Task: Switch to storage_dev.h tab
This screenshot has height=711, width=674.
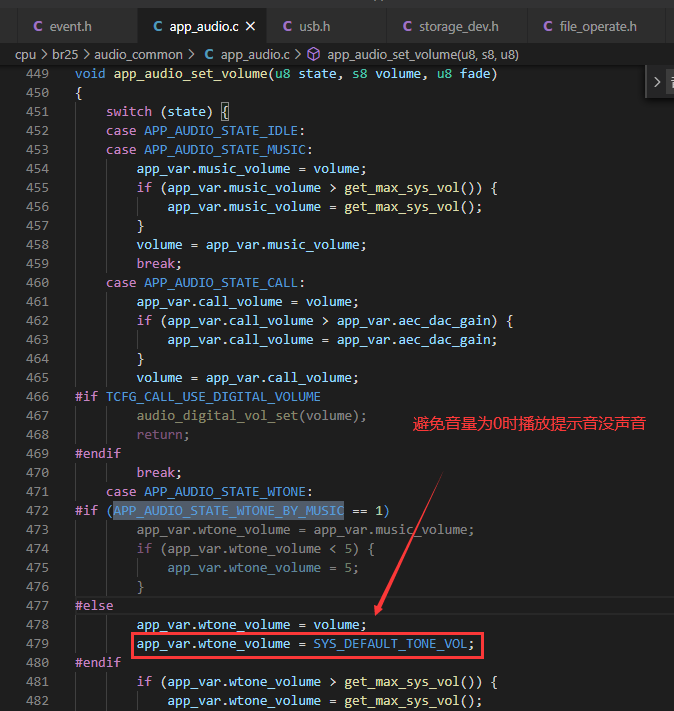Action: point(457,27)
